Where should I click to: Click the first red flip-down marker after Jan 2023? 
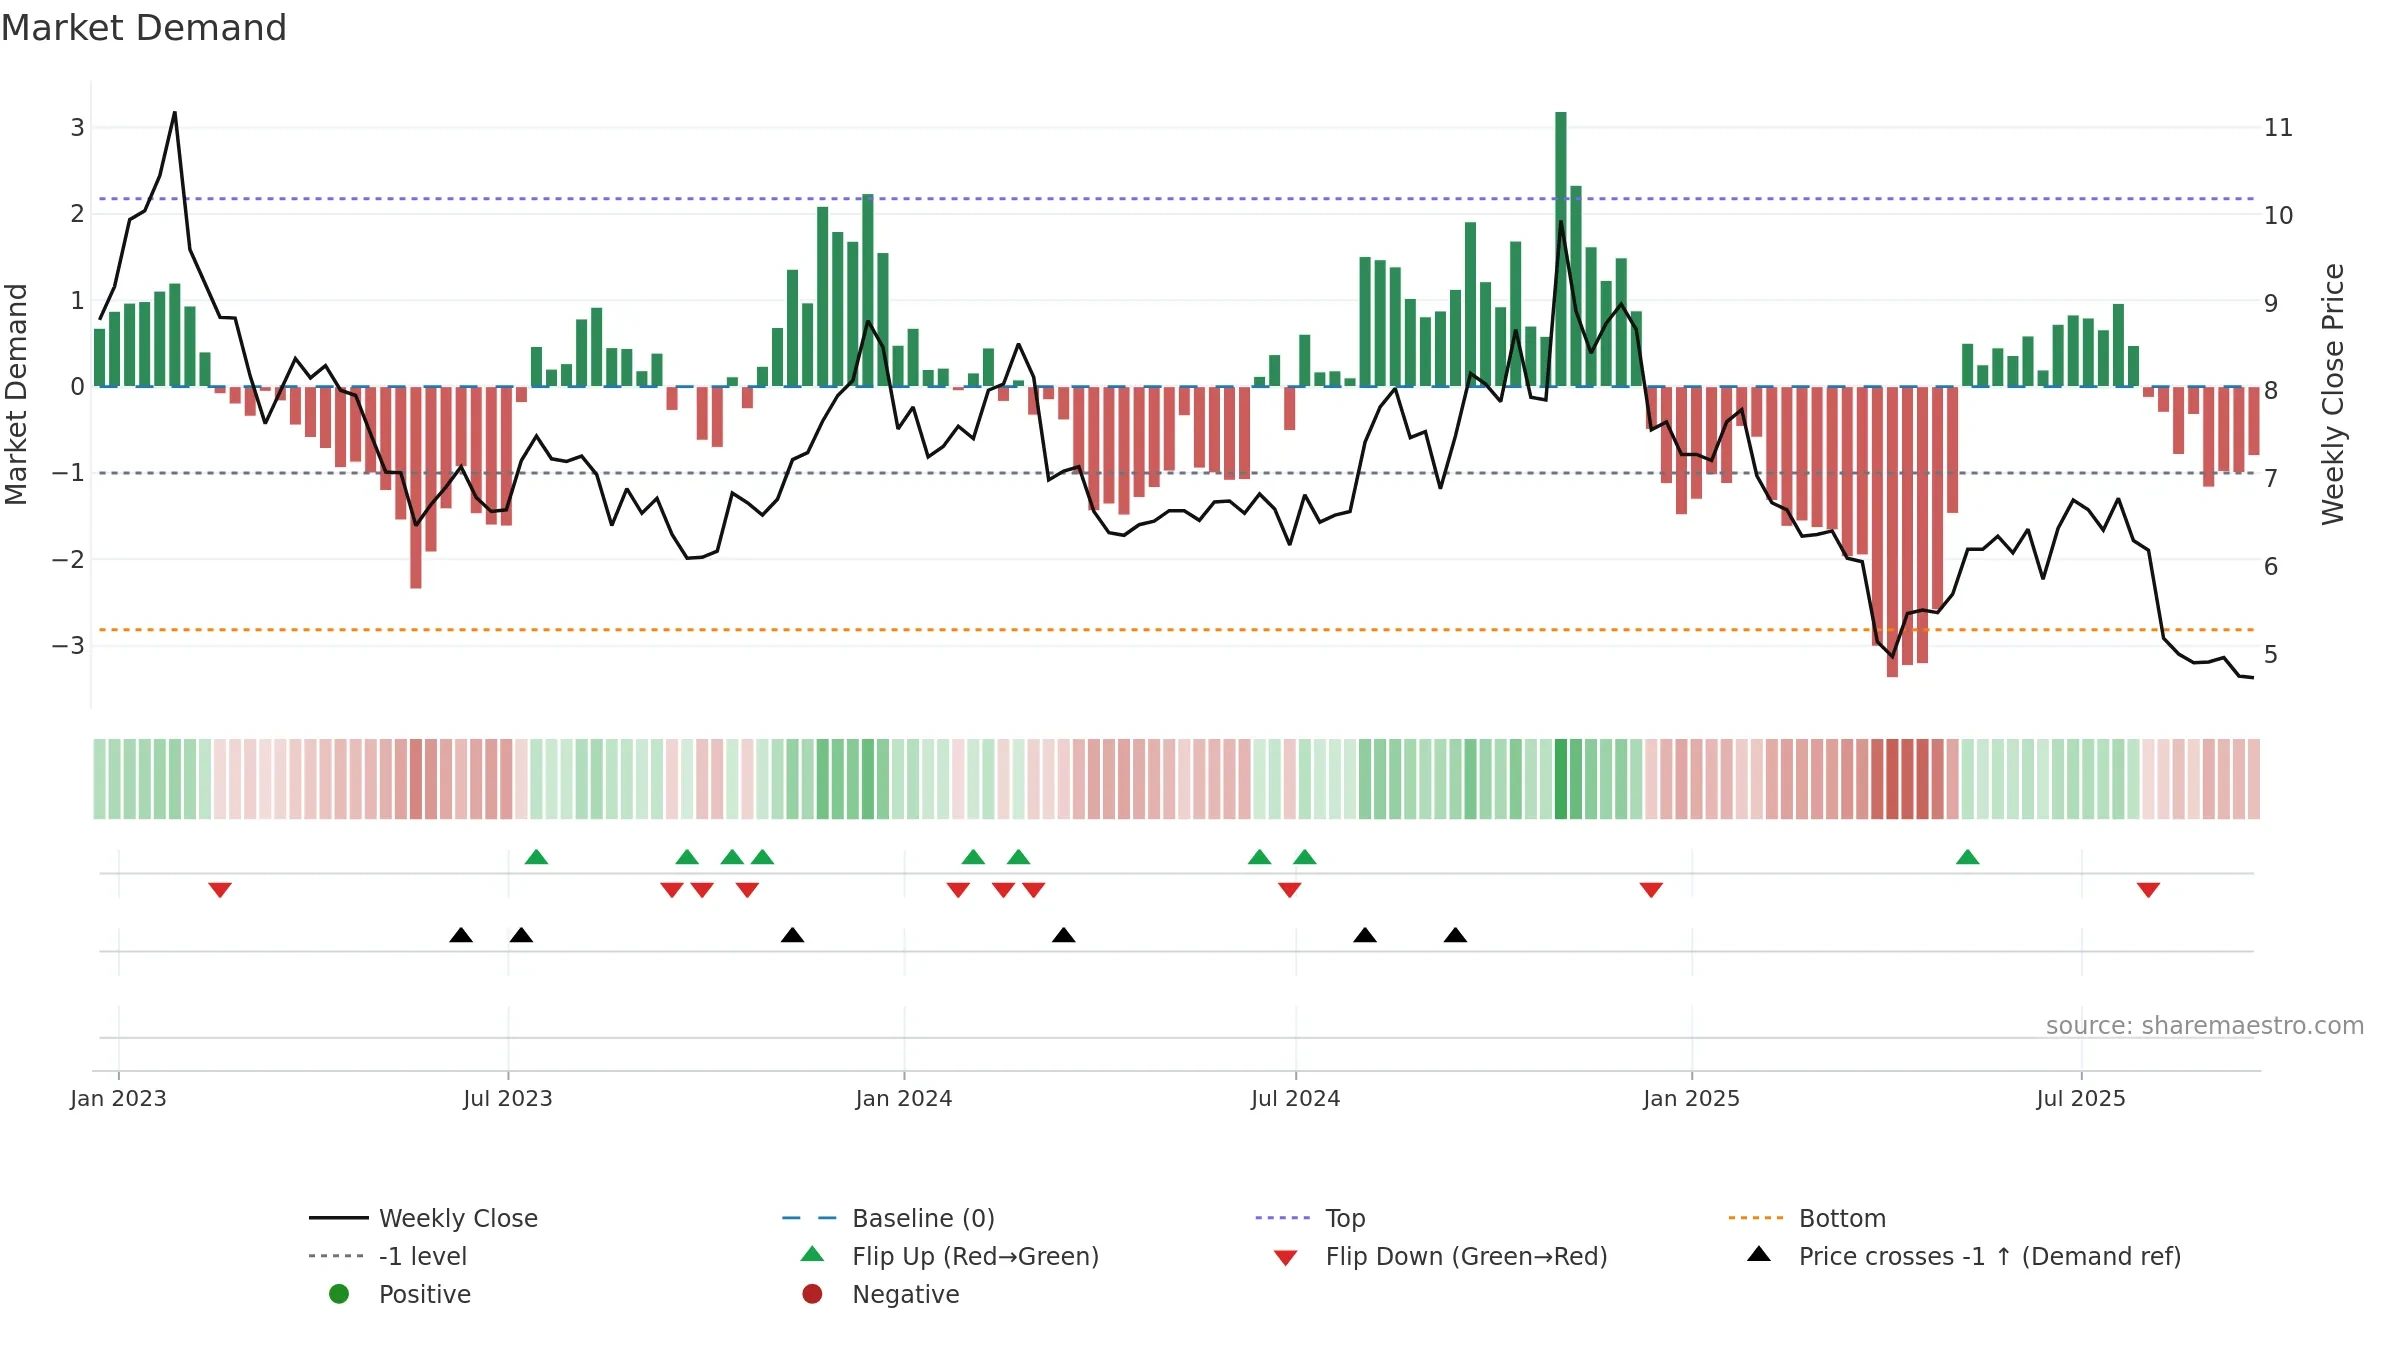[220, 890]
